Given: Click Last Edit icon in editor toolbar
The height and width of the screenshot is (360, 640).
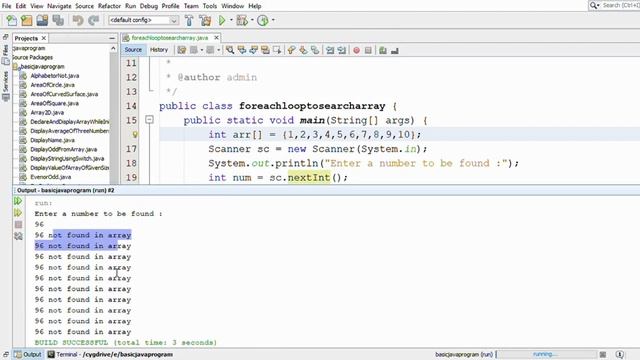Looking at the screenshot, I should pos(182,50).
